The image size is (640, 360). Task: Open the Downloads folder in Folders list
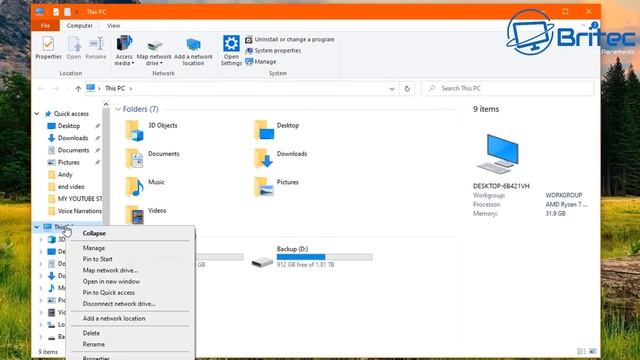(x=280, y=158)
